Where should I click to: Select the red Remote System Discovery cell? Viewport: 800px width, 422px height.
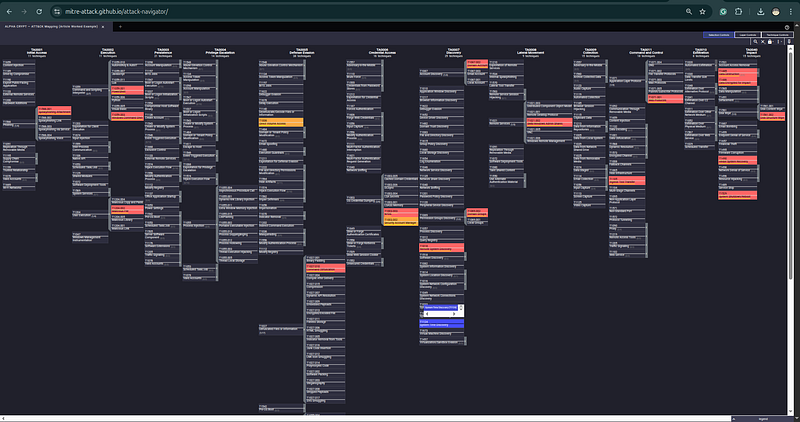pyautogui.click(x=441, y=248)
